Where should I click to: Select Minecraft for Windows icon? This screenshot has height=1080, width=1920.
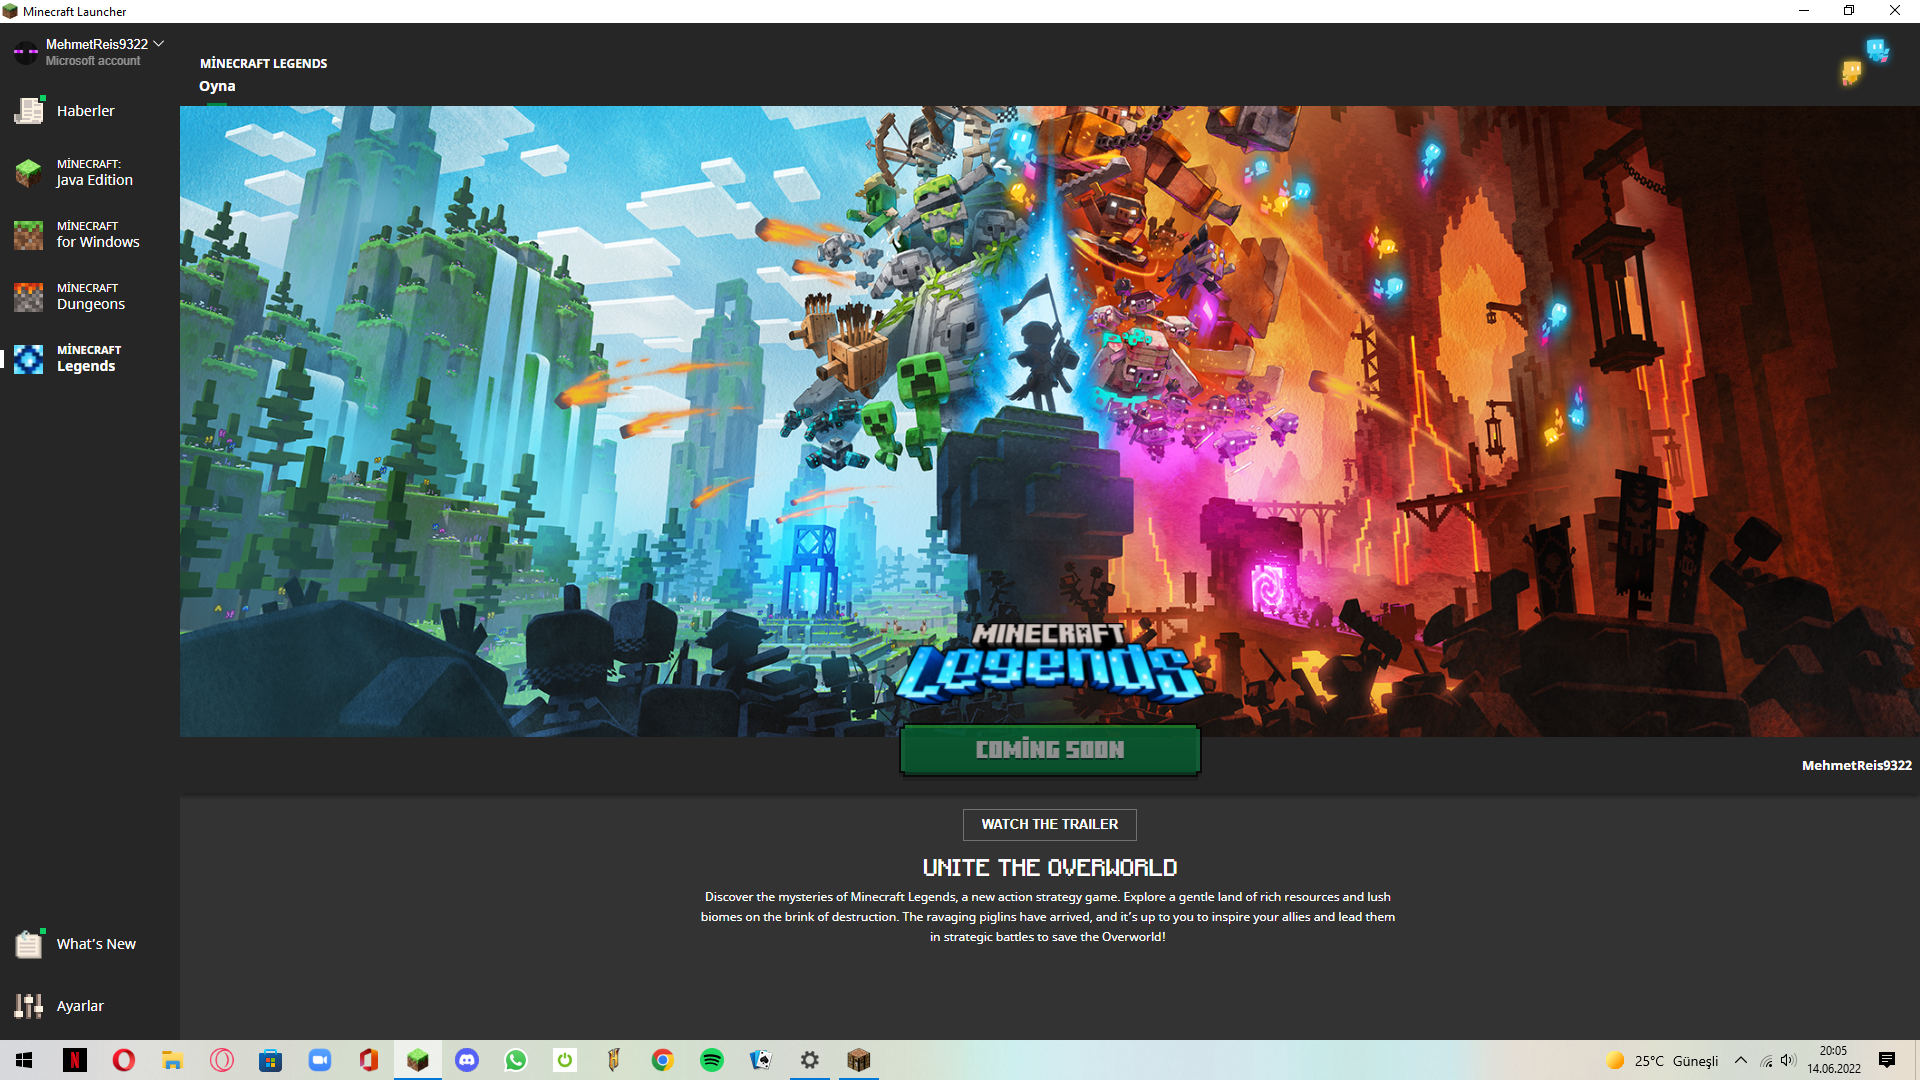[x=29, y=235]
